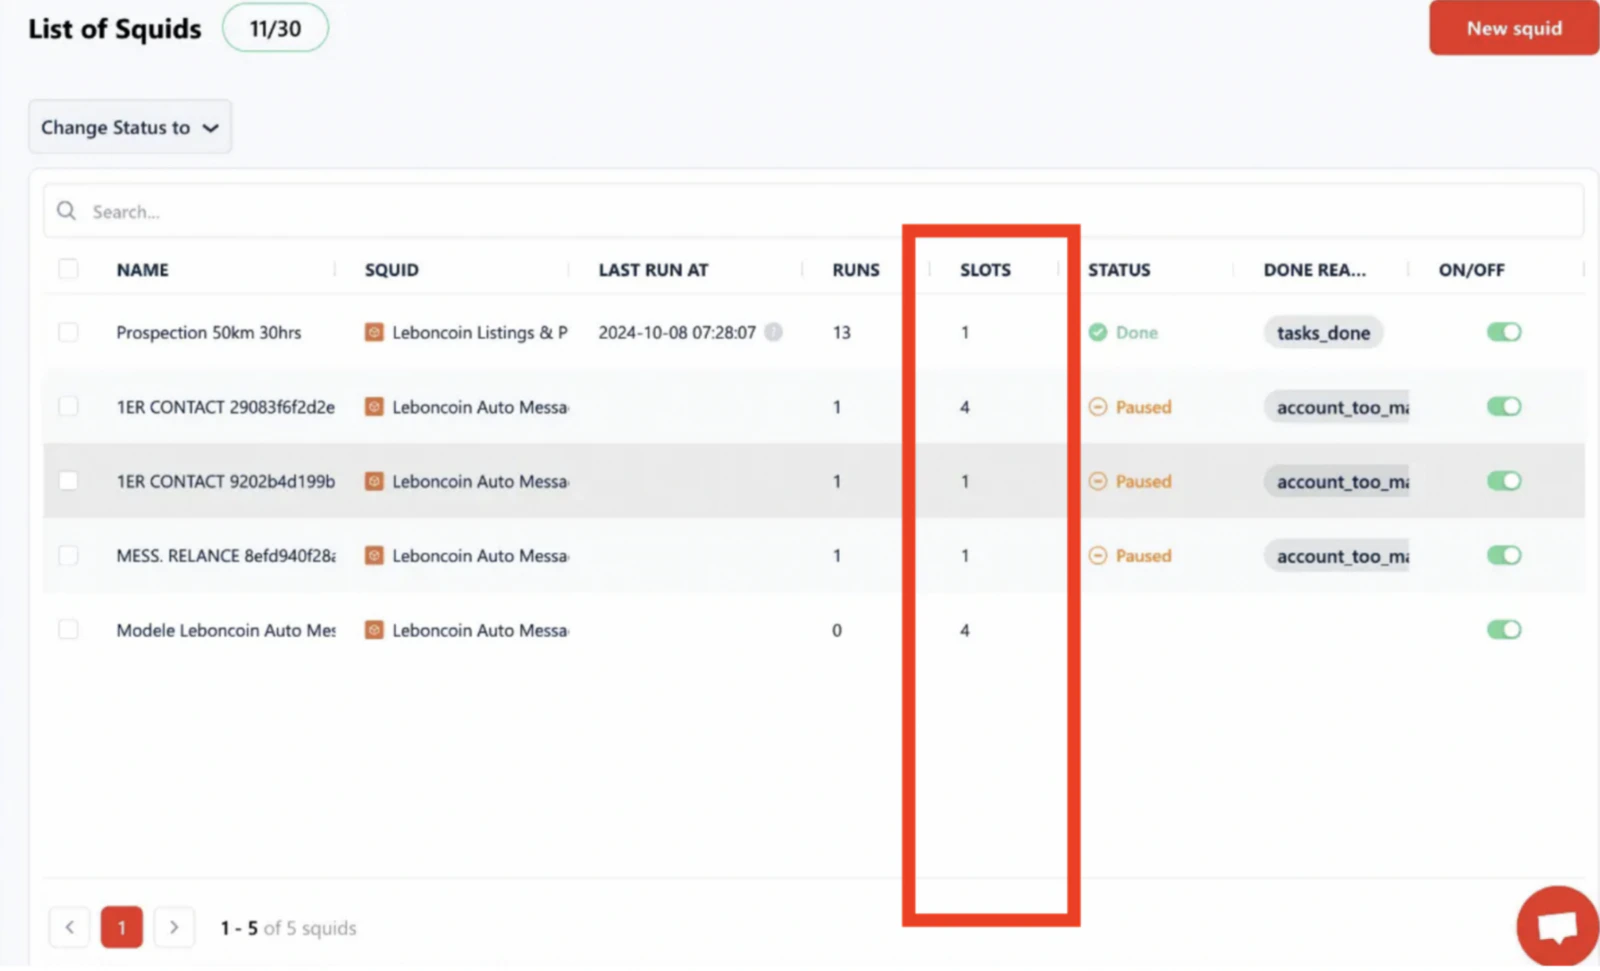This screenshot has height=971, width=1600.
Task: Toggle the MESS. RELANCE squid switch
Action: 1504,555
